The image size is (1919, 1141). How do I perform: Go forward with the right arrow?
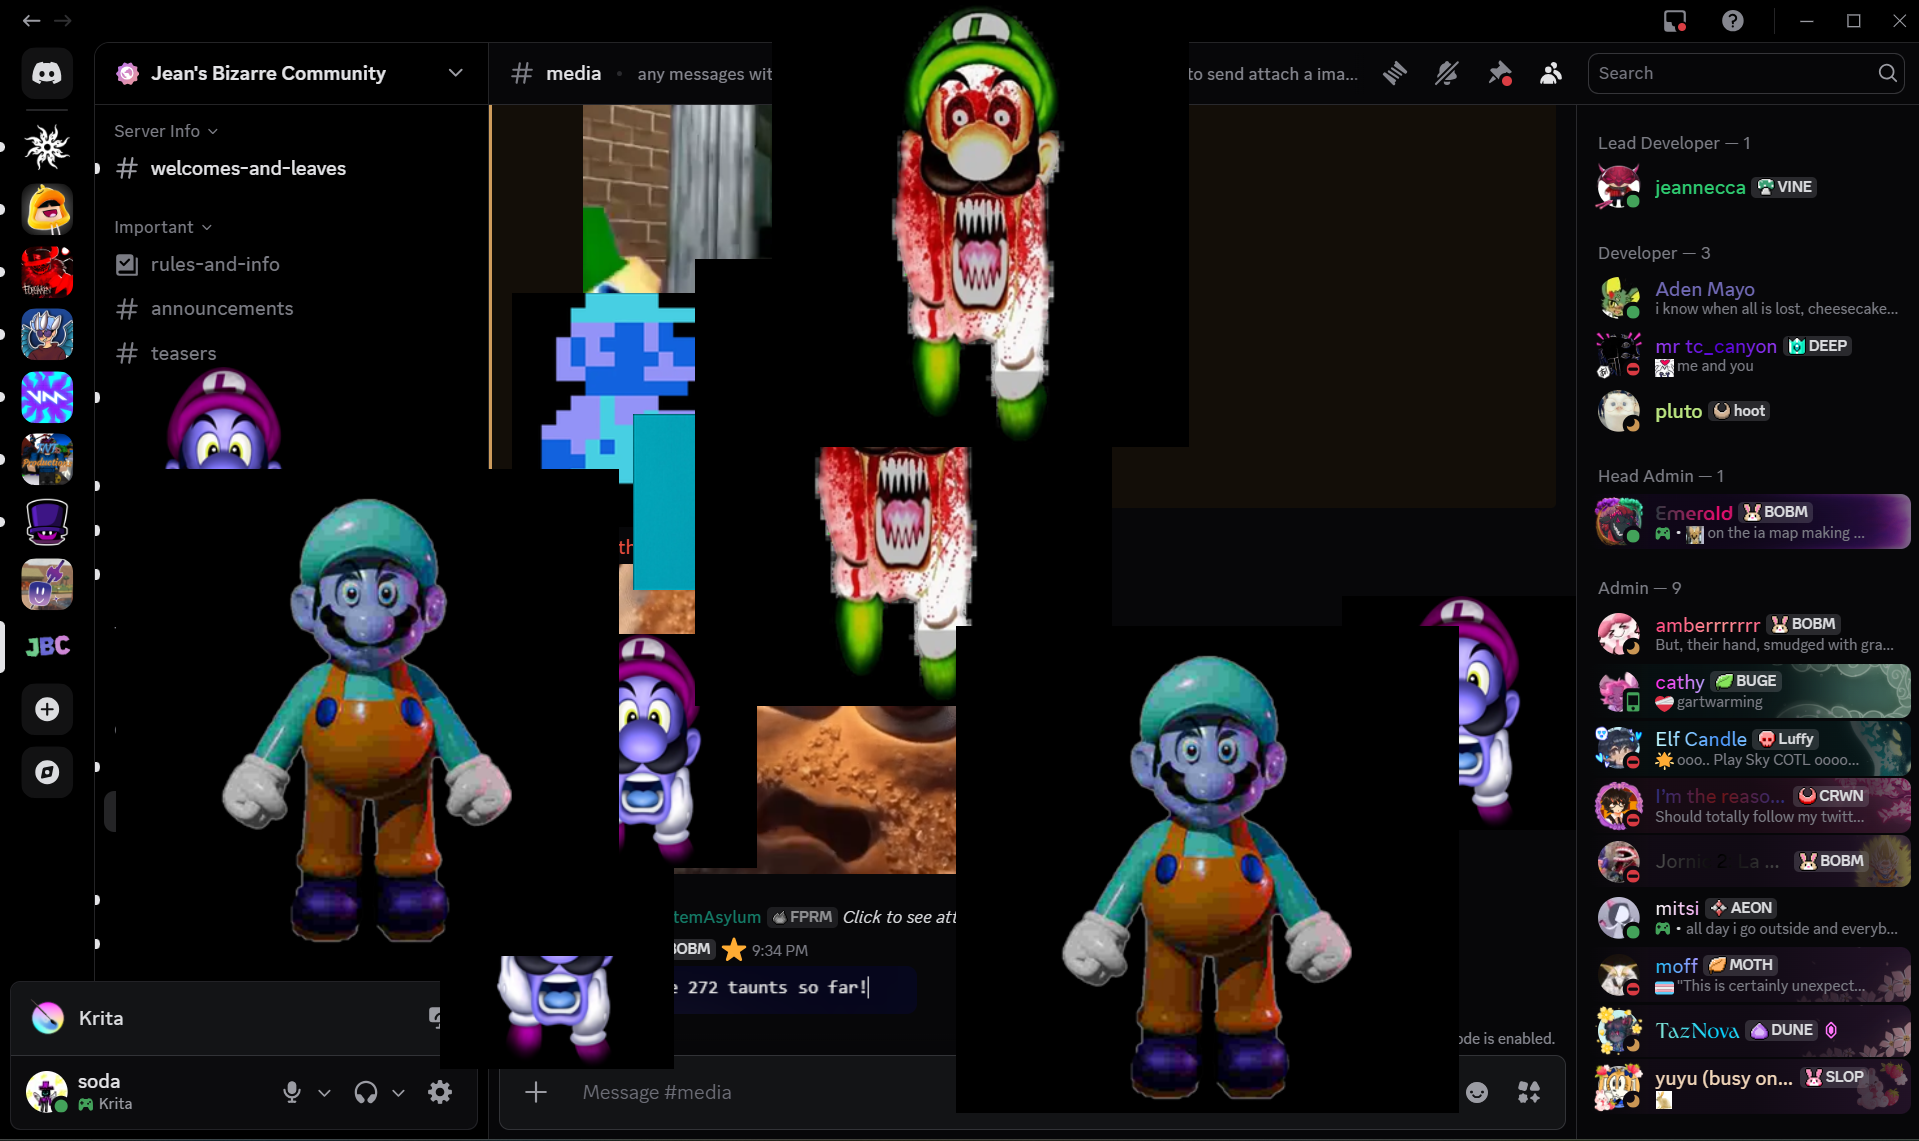[63, 20]
